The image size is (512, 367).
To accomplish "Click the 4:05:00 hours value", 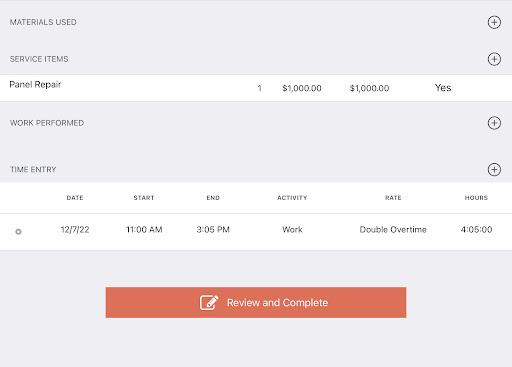I will pyautogui.click(x=476, y=230).
